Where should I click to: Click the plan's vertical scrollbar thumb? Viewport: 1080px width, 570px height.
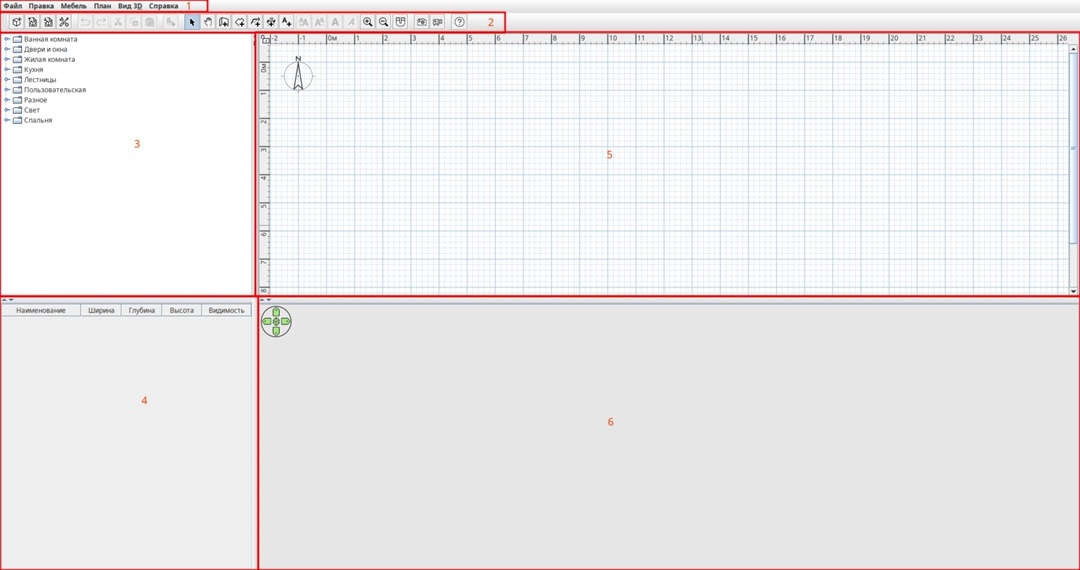click(x=1073, y=148)
